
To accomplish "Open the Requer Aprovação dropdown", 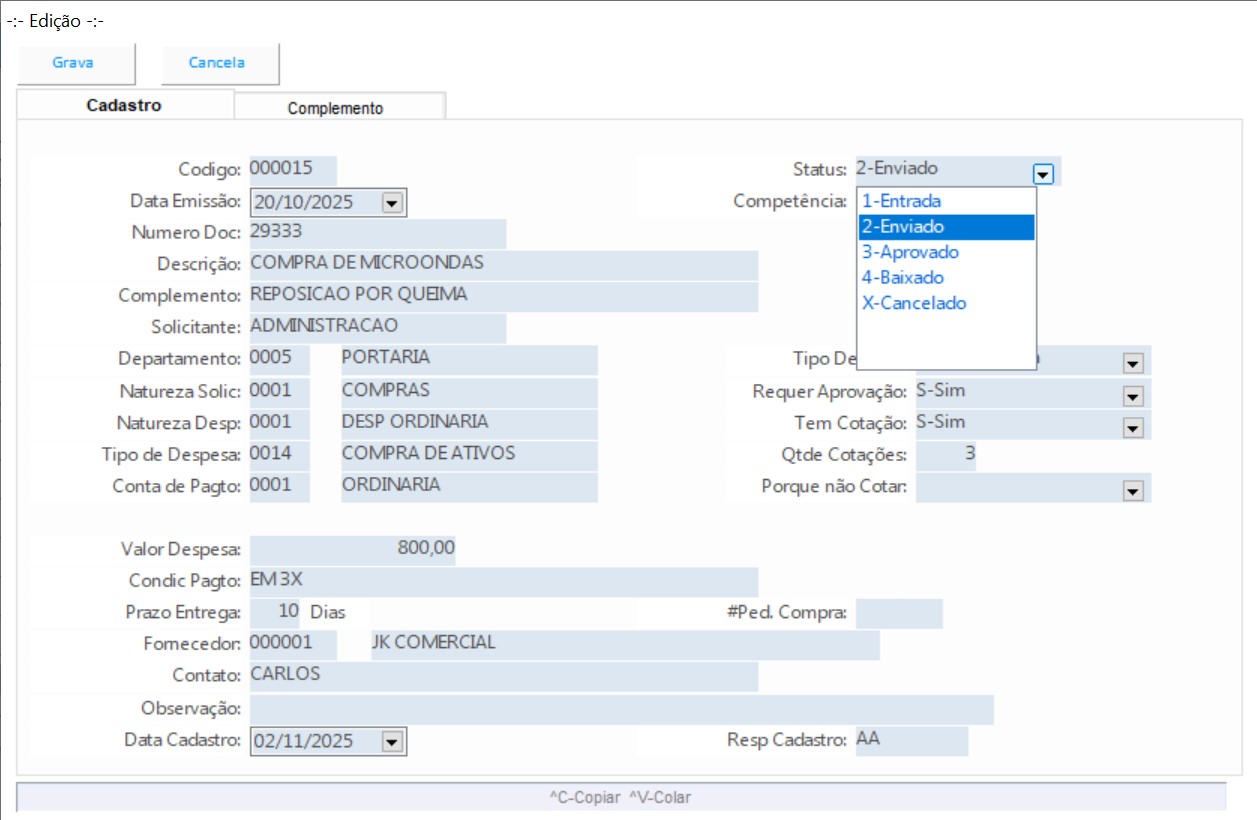I will click(1132, 395).
